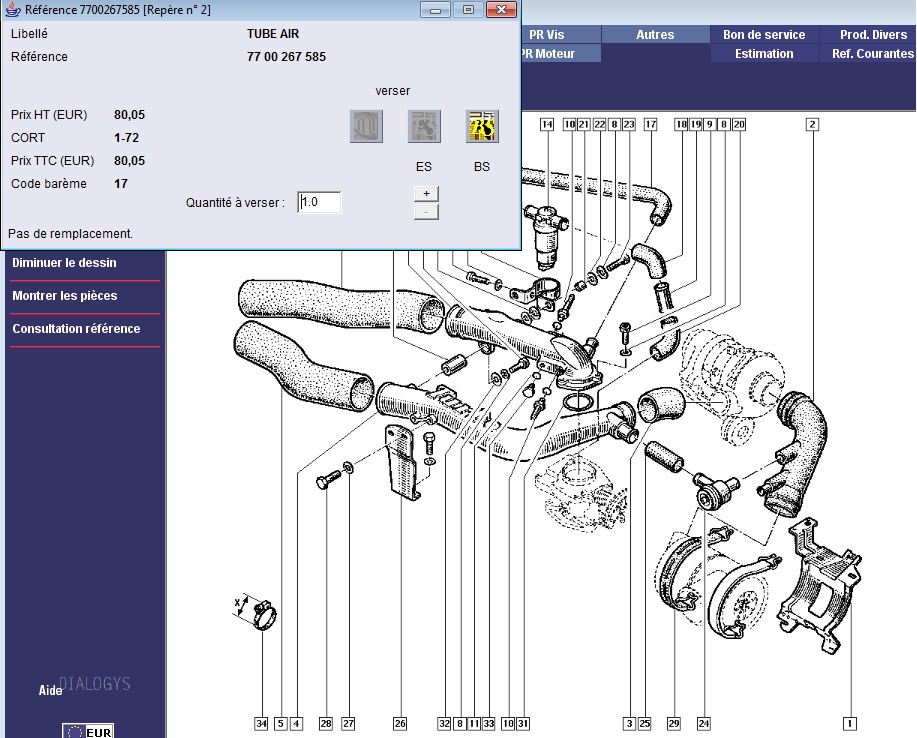Open the Estimation tab

tap(764, 53)
